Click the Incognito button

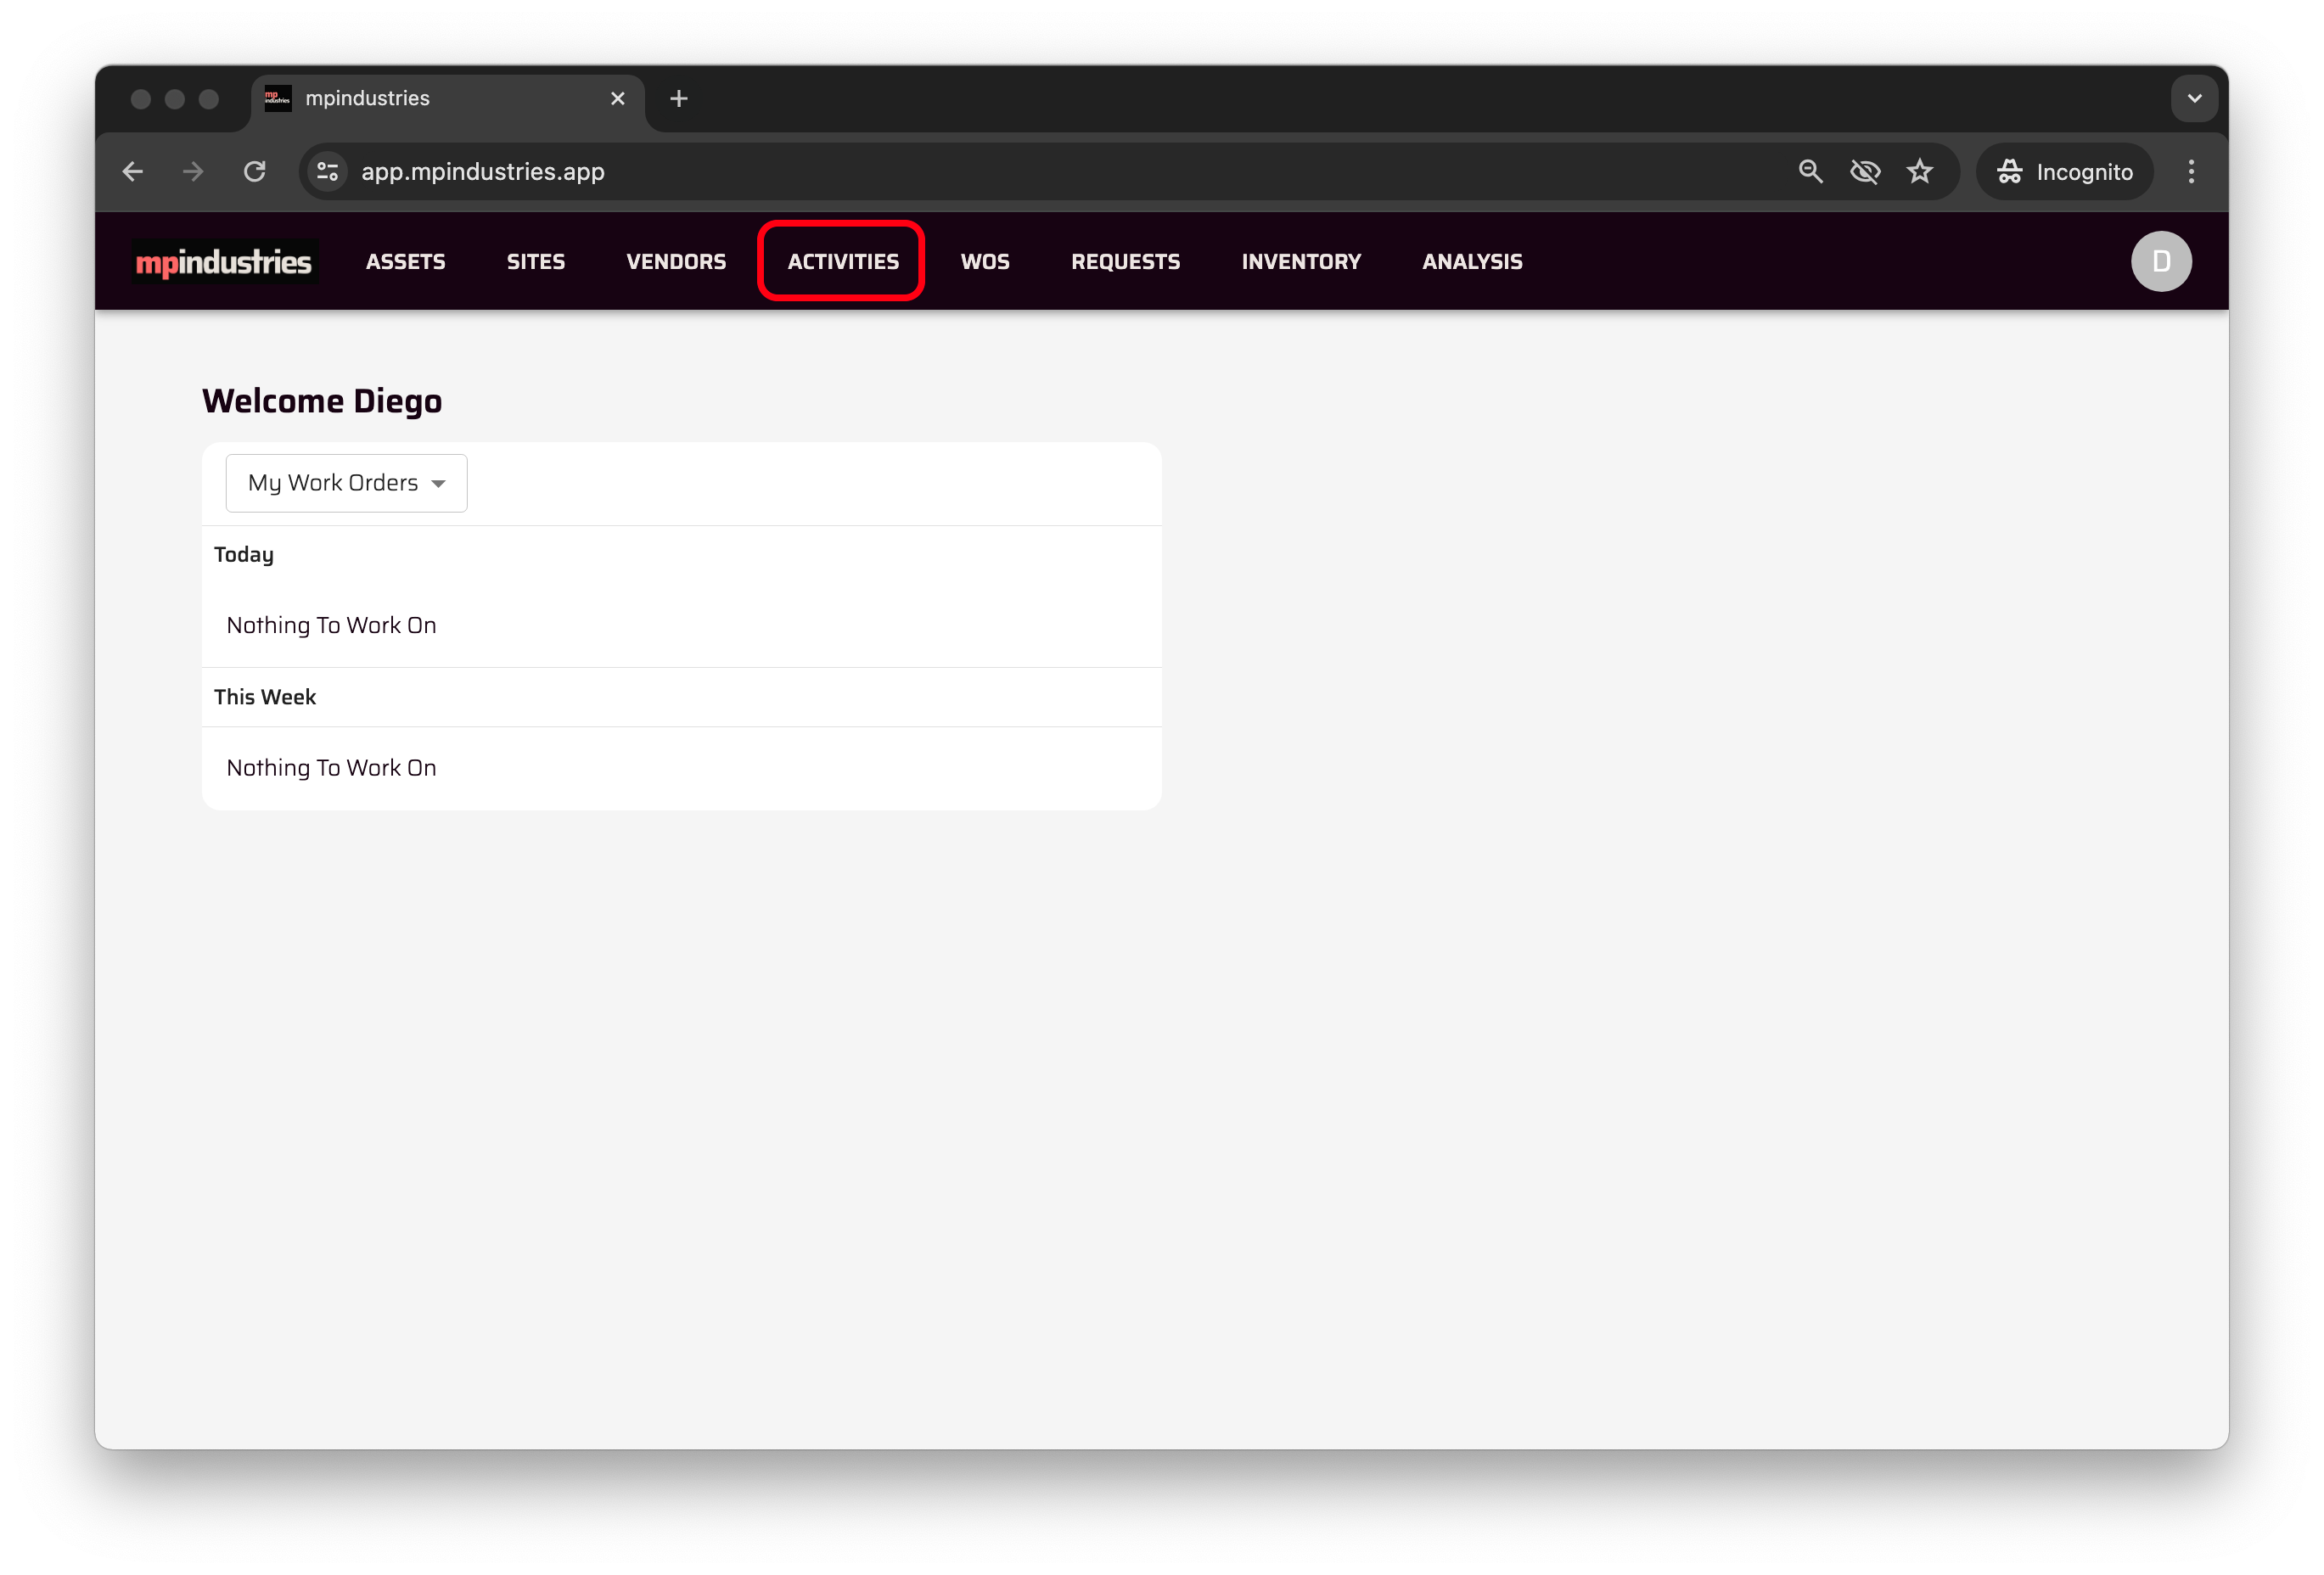coord(2064,172)
